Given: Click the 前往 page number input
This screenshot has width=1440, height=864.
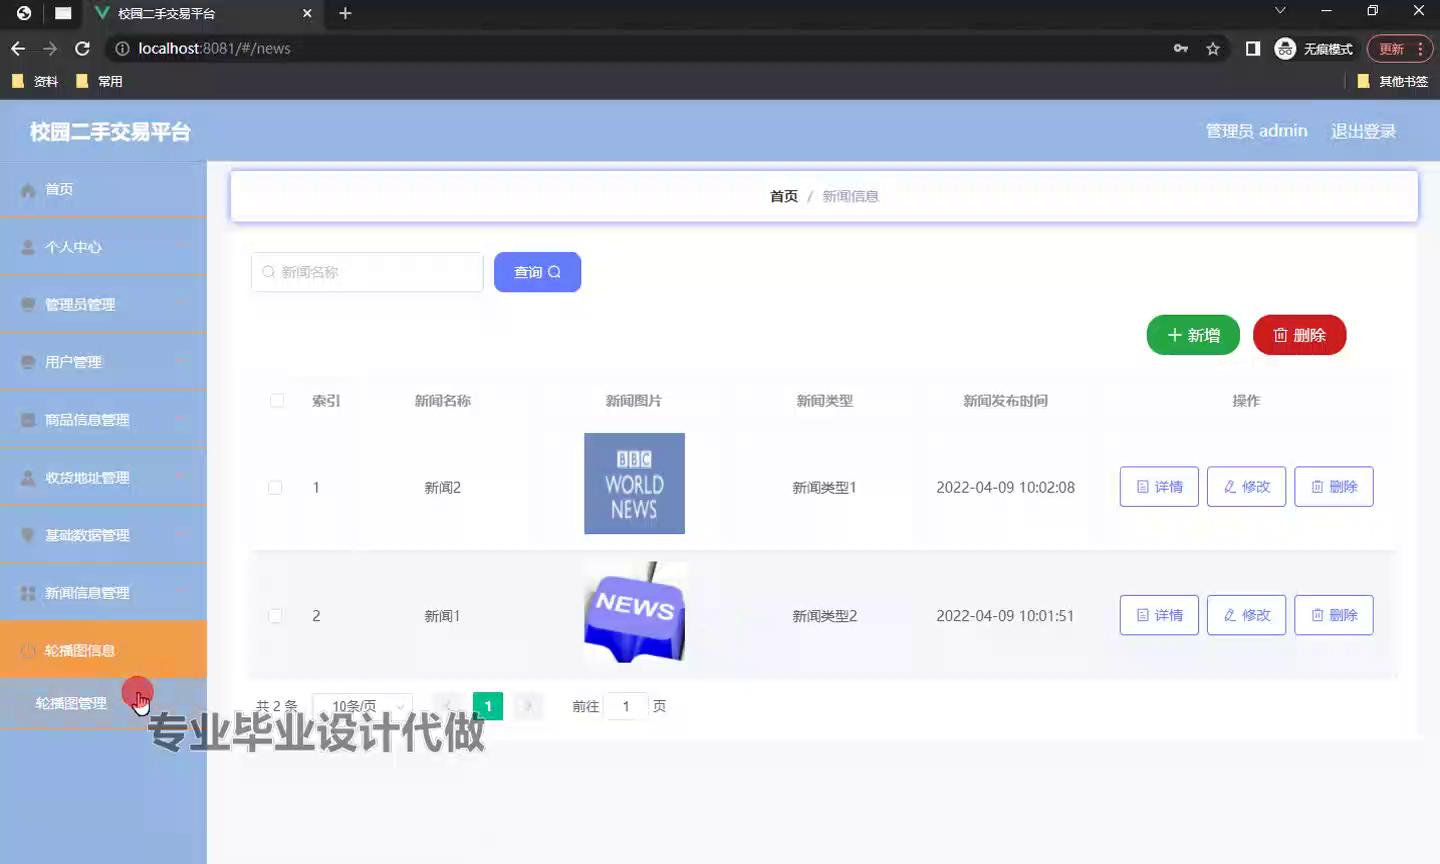Looking at the screenshot, I should point(626,706).
